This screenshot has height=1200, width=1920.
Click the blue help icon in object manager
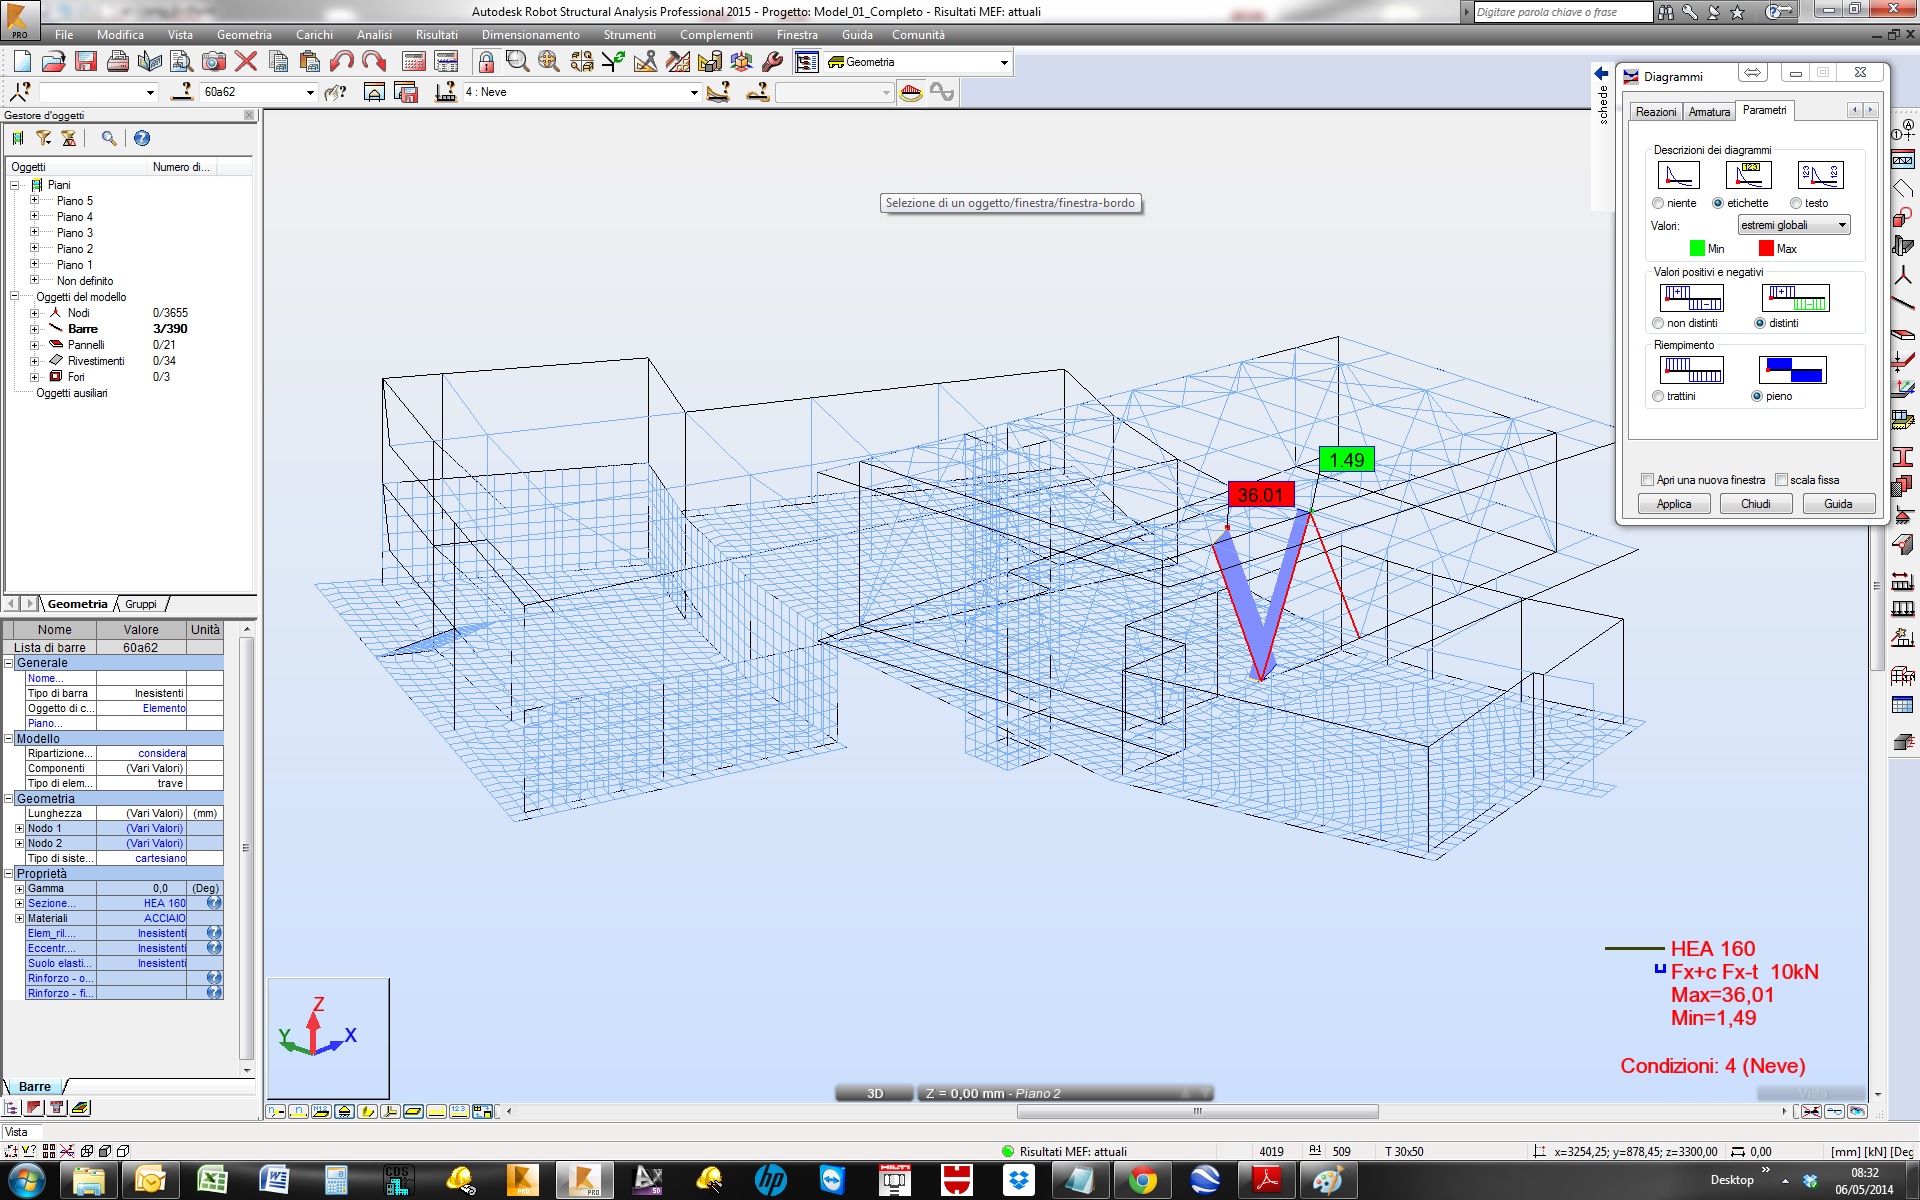(x=142, y=138)
